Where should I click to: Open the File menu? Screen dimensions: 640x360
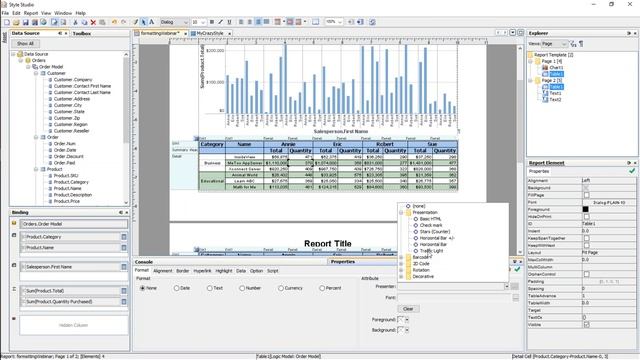pos(5,13)
